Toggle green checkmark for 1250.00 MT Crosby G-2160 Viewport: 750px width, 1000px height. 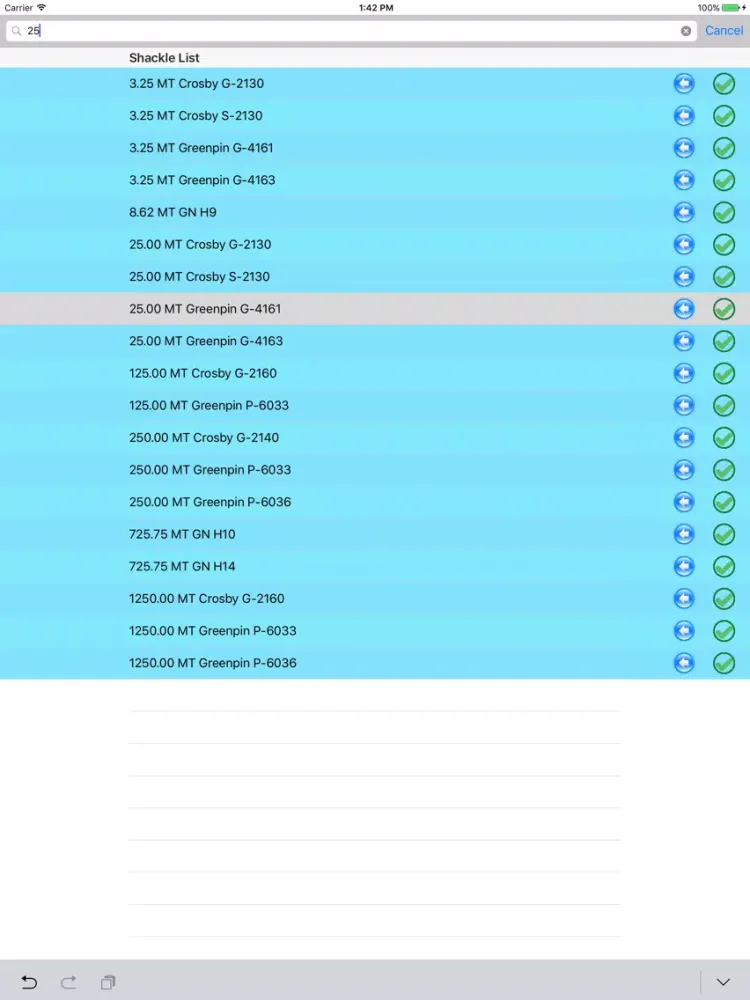point(724,599)
